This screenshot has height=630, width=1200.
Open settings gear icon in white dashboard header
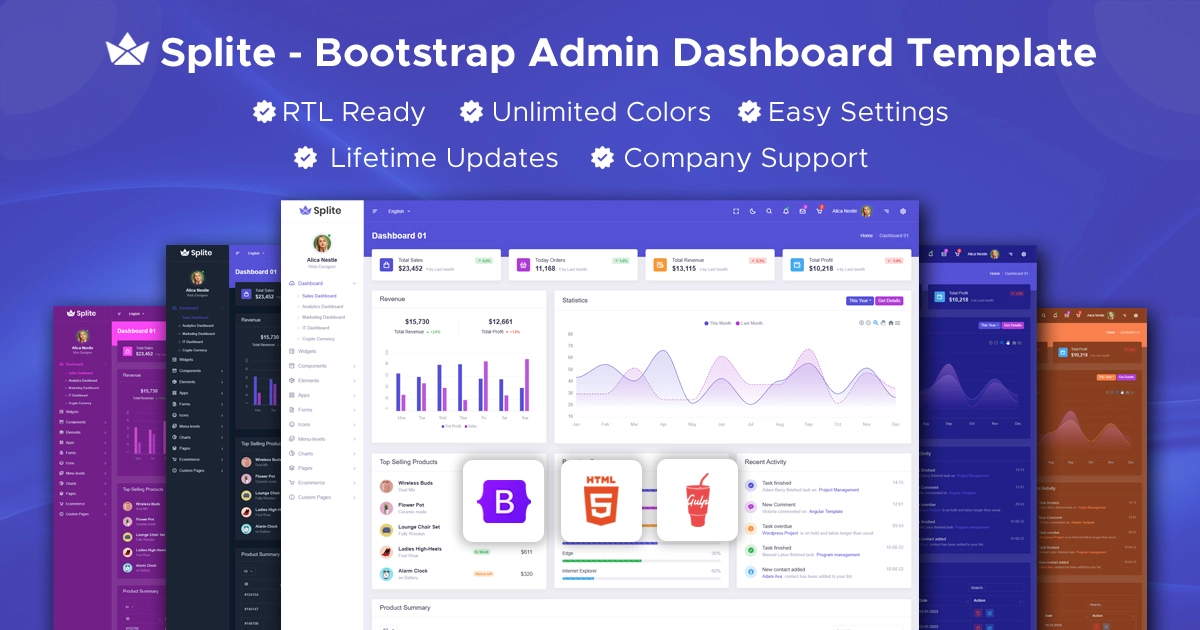[903, 211]
